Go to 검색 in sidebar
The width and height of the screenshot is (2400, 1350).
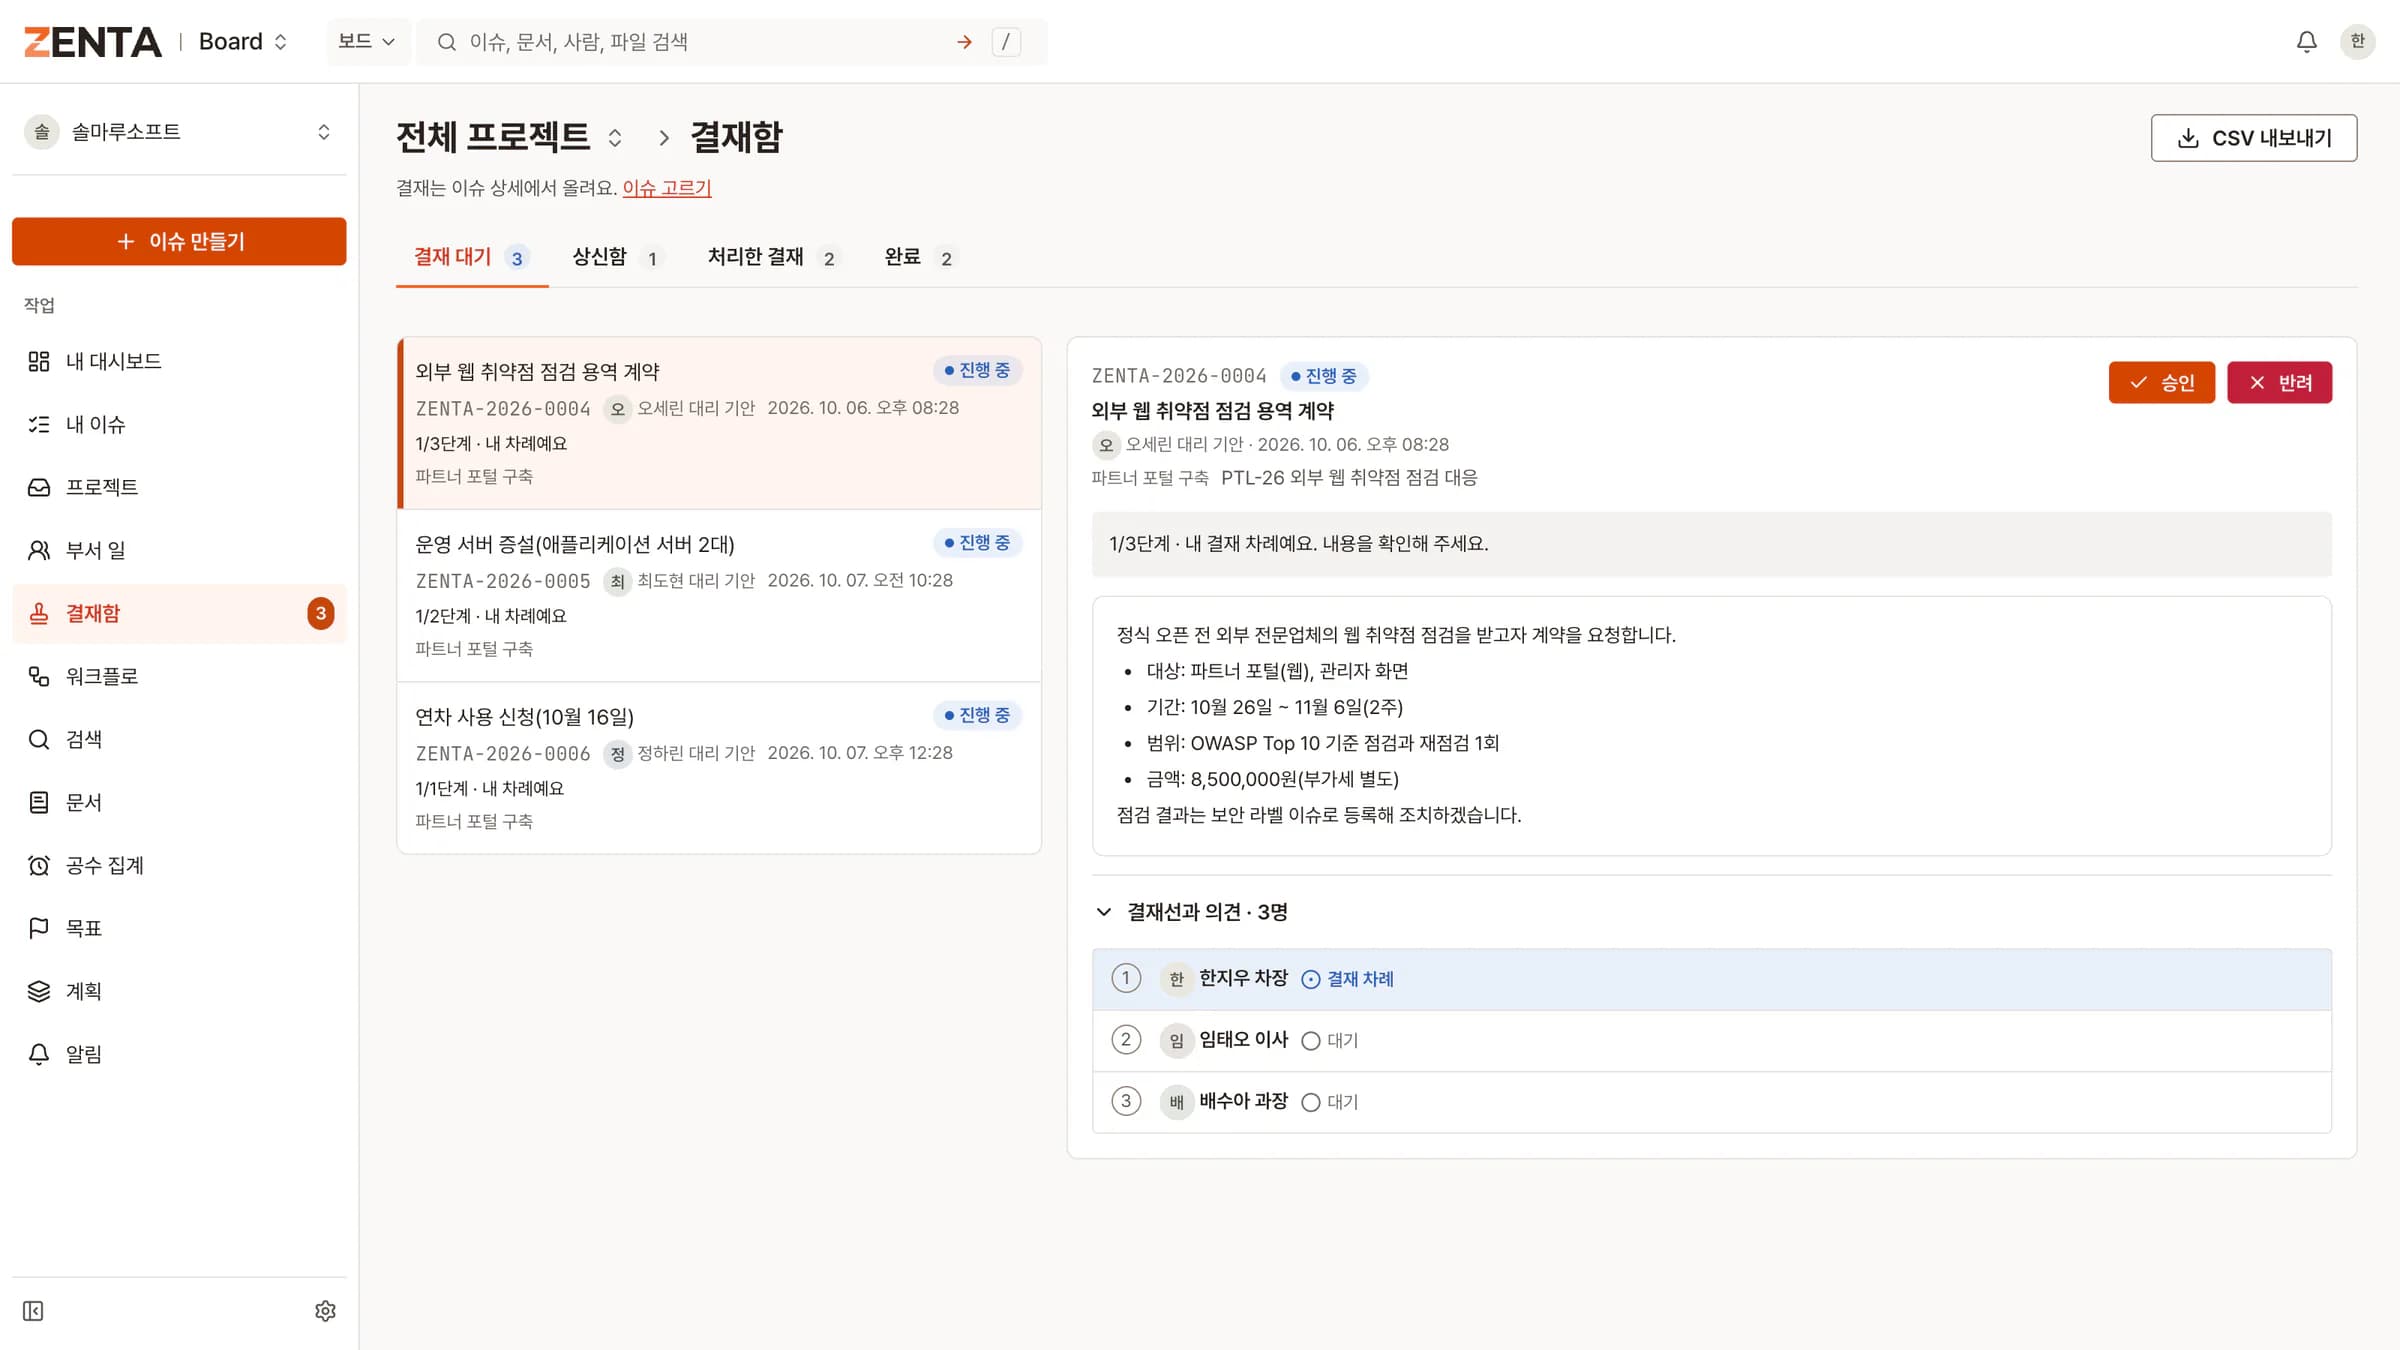[179, 739]
